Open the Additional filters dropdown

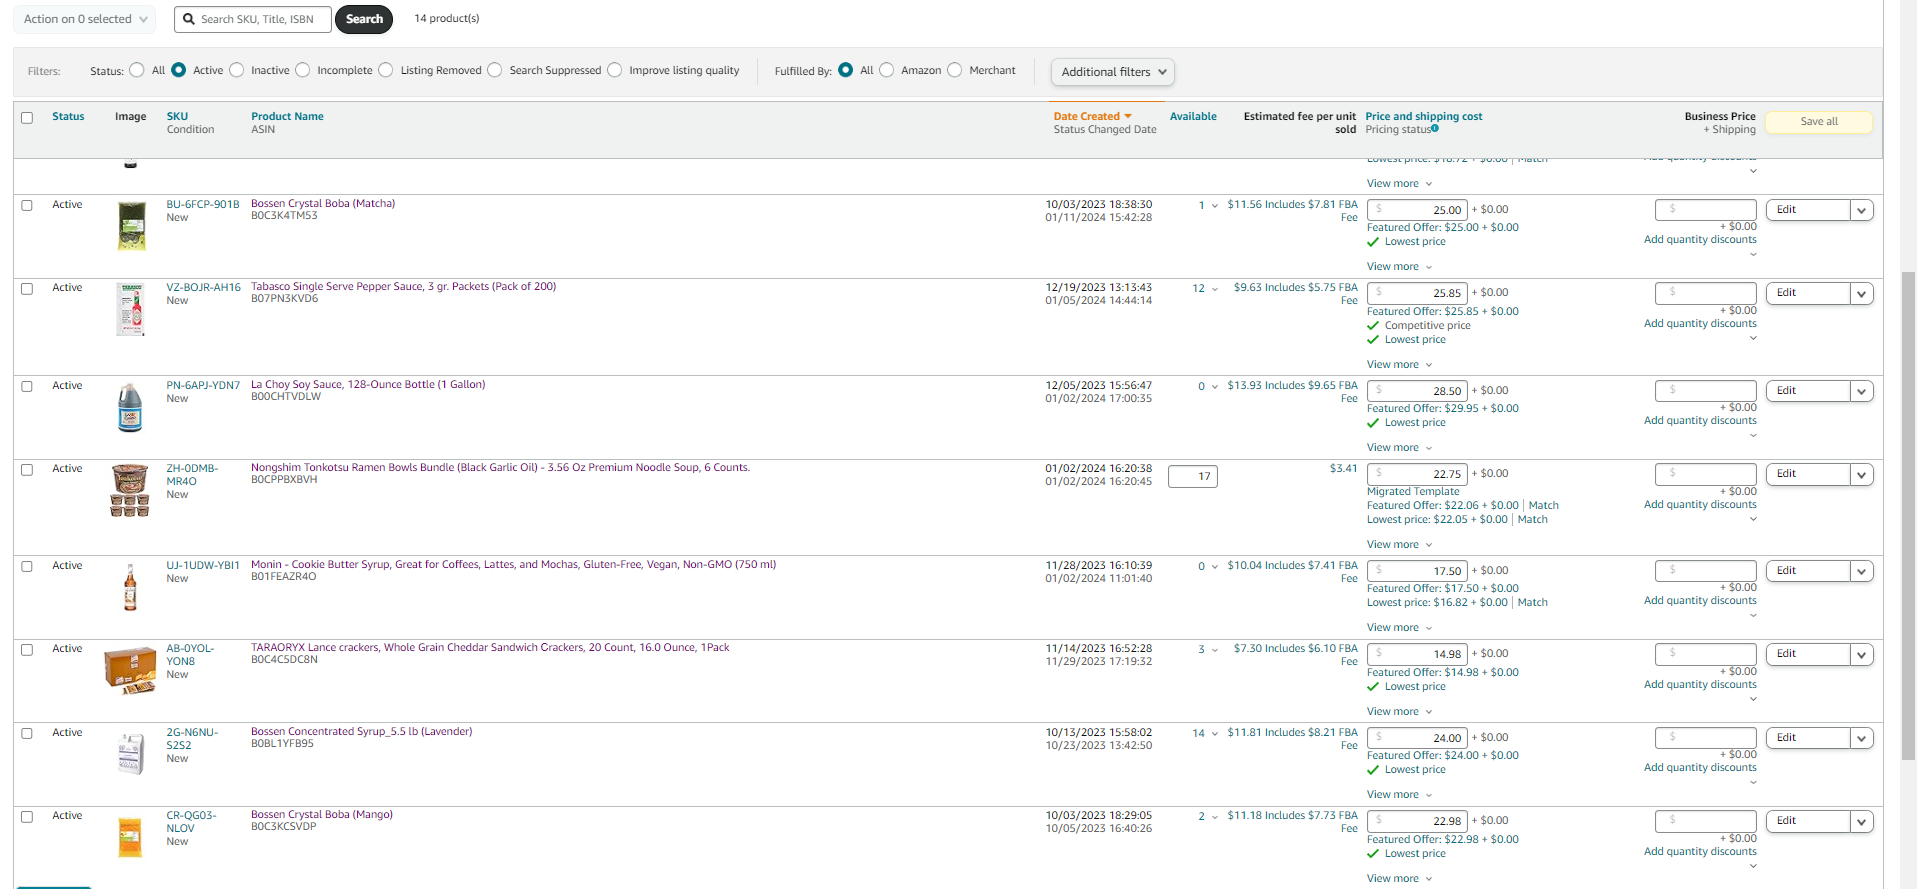click(x=1112, y=72)
